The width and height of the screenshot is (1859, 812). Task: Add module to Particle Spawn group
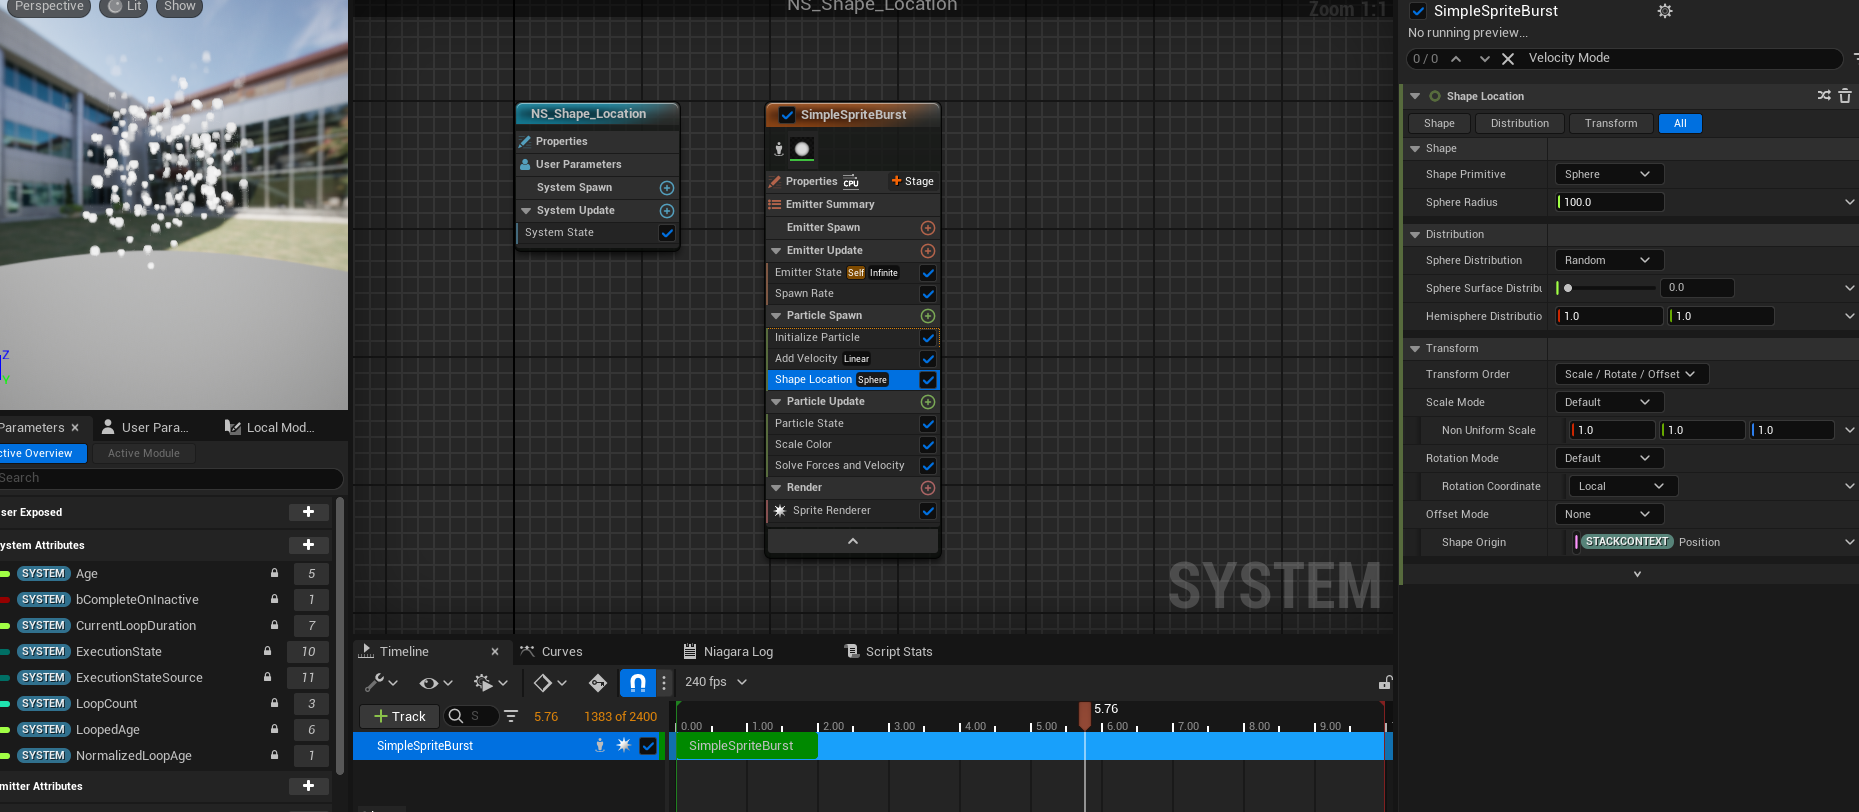928,316
